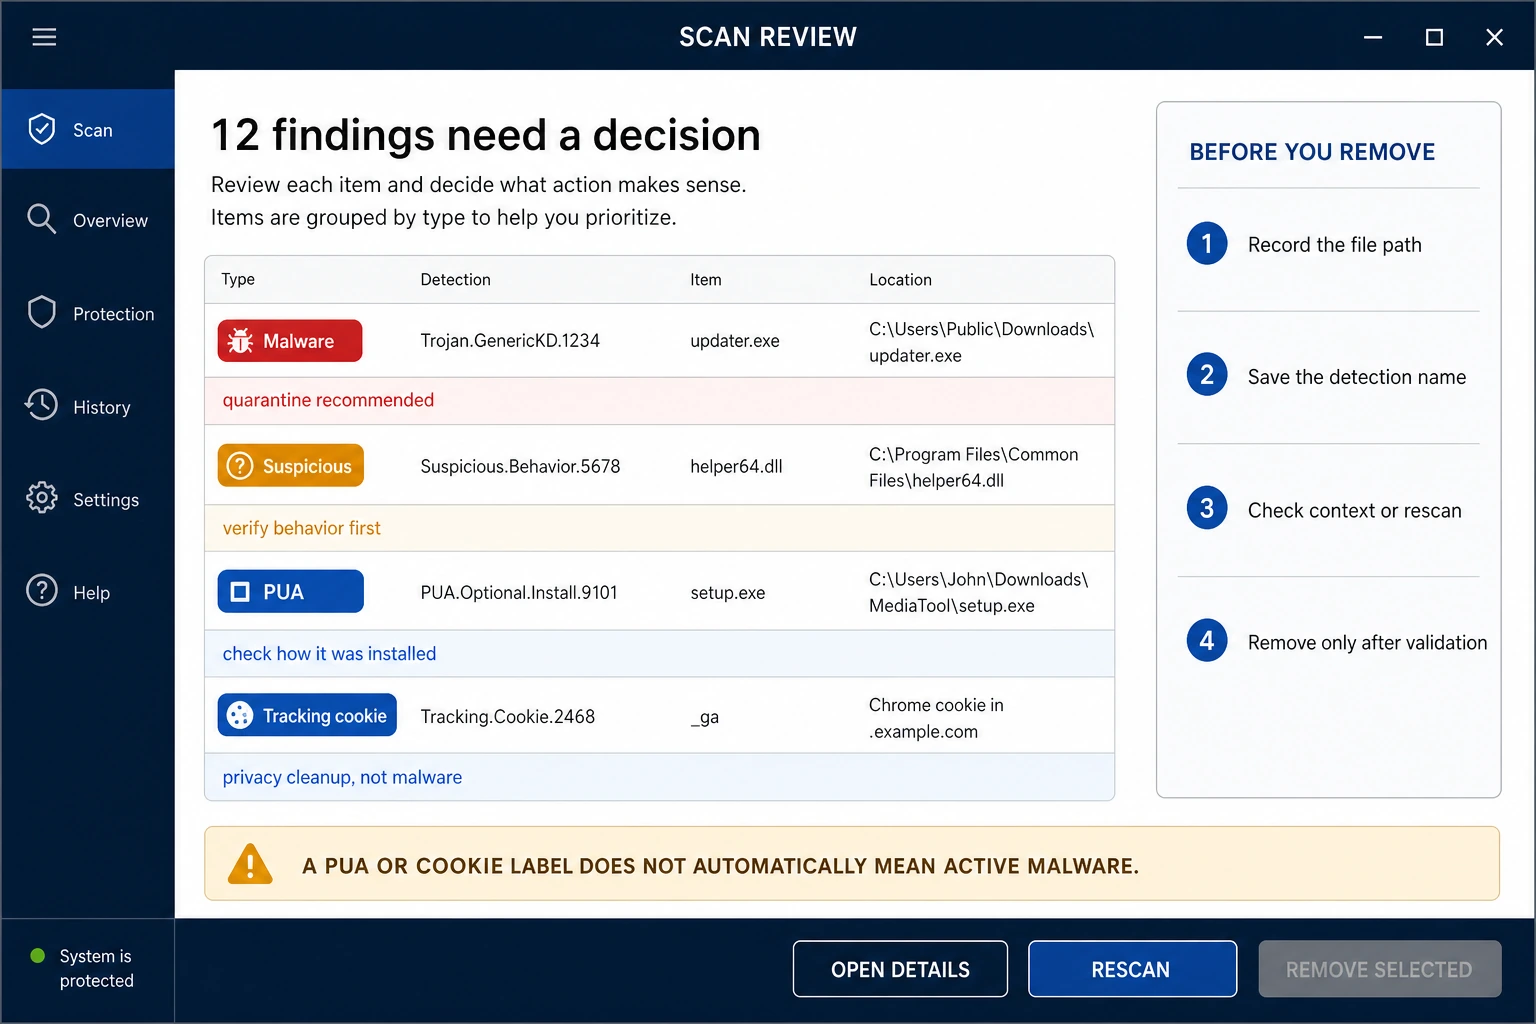Click Chrome cookie in .example.com location
Screen dimensions: 1536x1024
point(936,718)
